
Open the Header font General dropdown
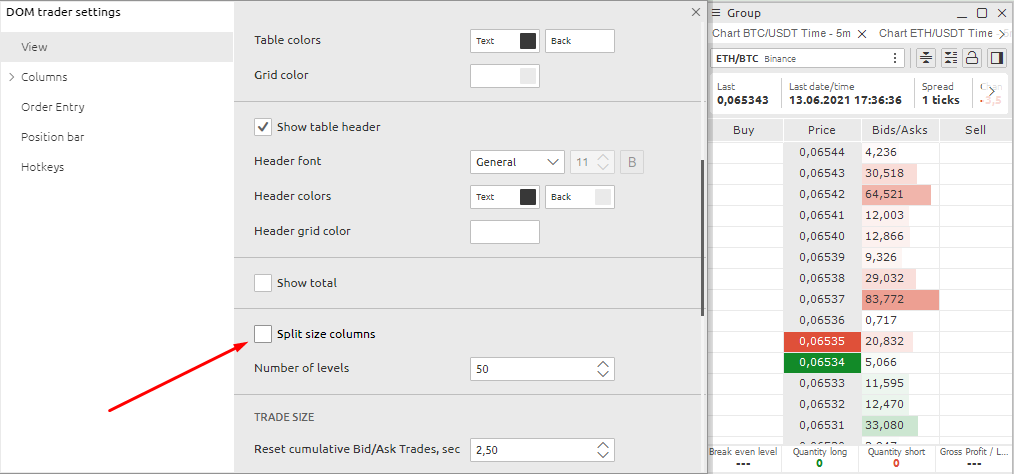point(517,162)
